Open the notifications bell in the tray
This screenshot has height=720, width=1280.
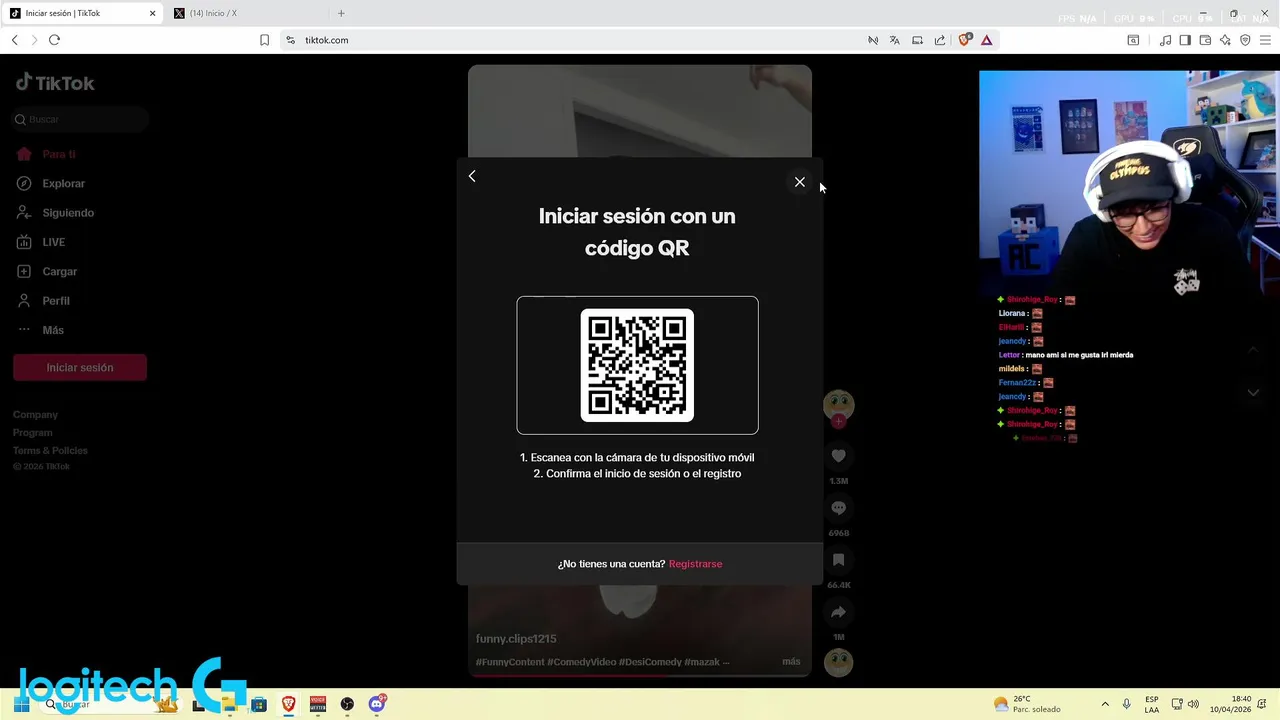click(x=1263, y=704)
